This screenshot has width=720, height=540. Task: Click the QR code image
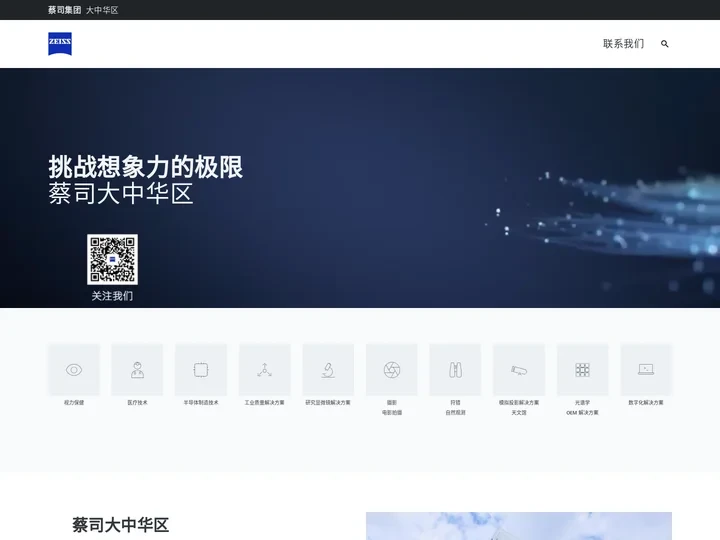112,259
